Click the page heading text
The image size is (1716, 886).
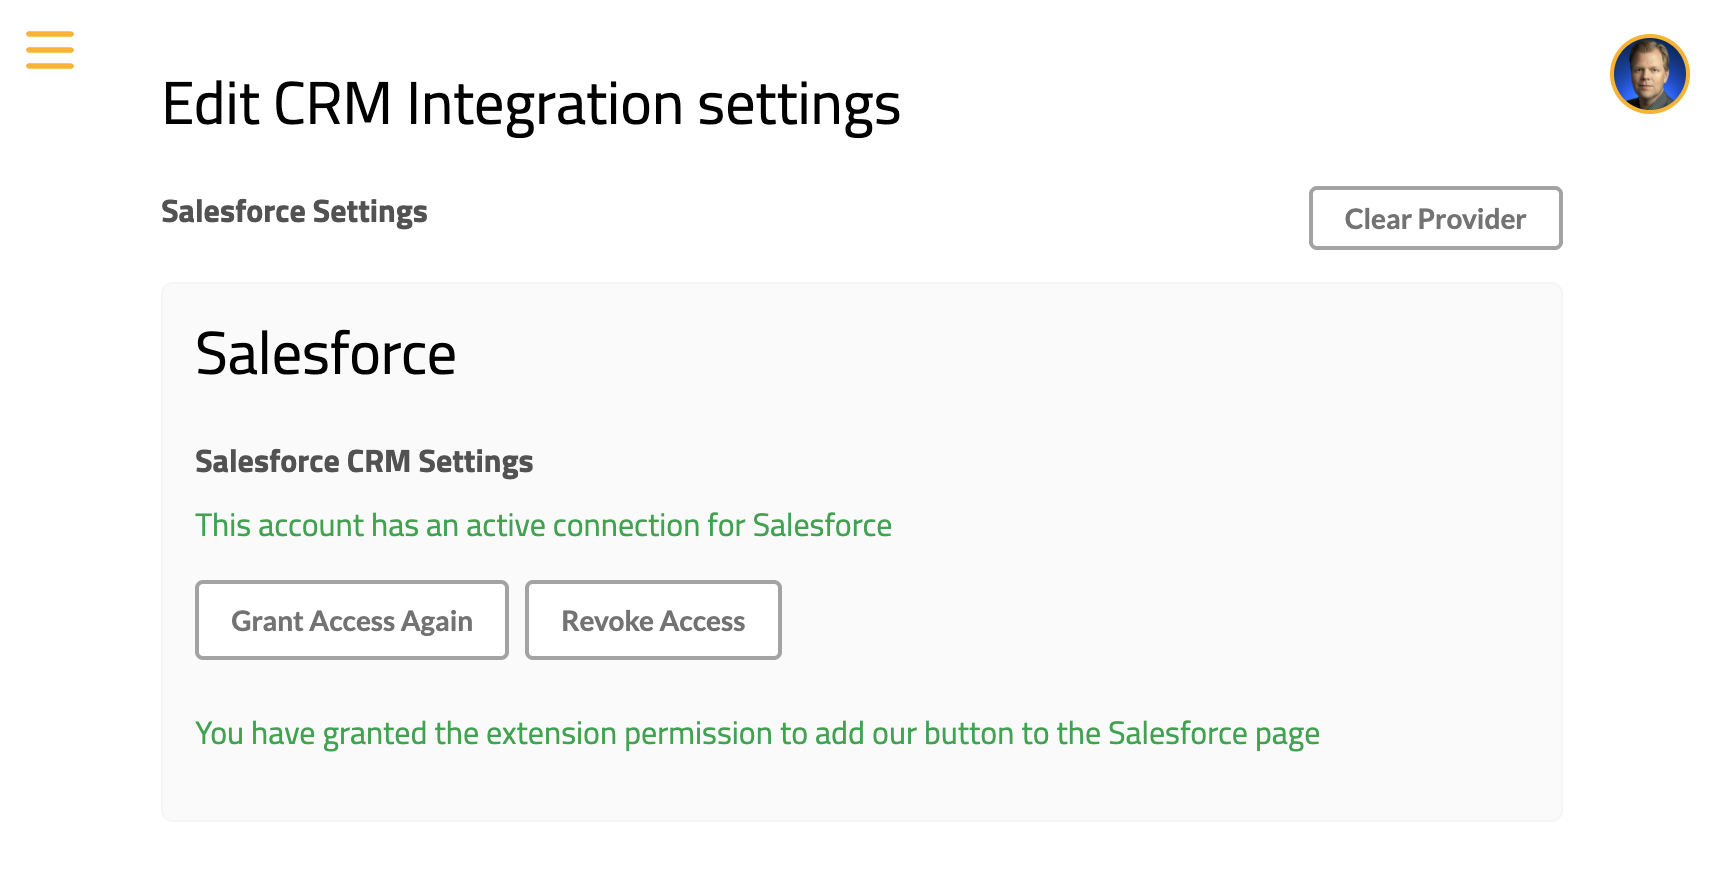point(531,105)
